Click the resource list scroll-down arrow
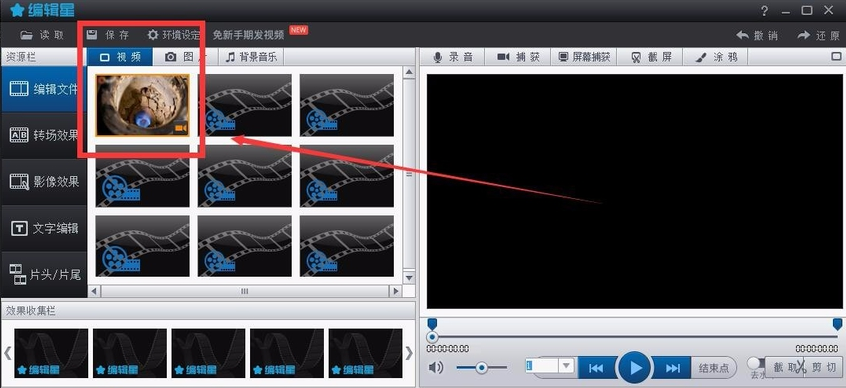This screenshot has width=846, height=388. click(x=409, y=278)
